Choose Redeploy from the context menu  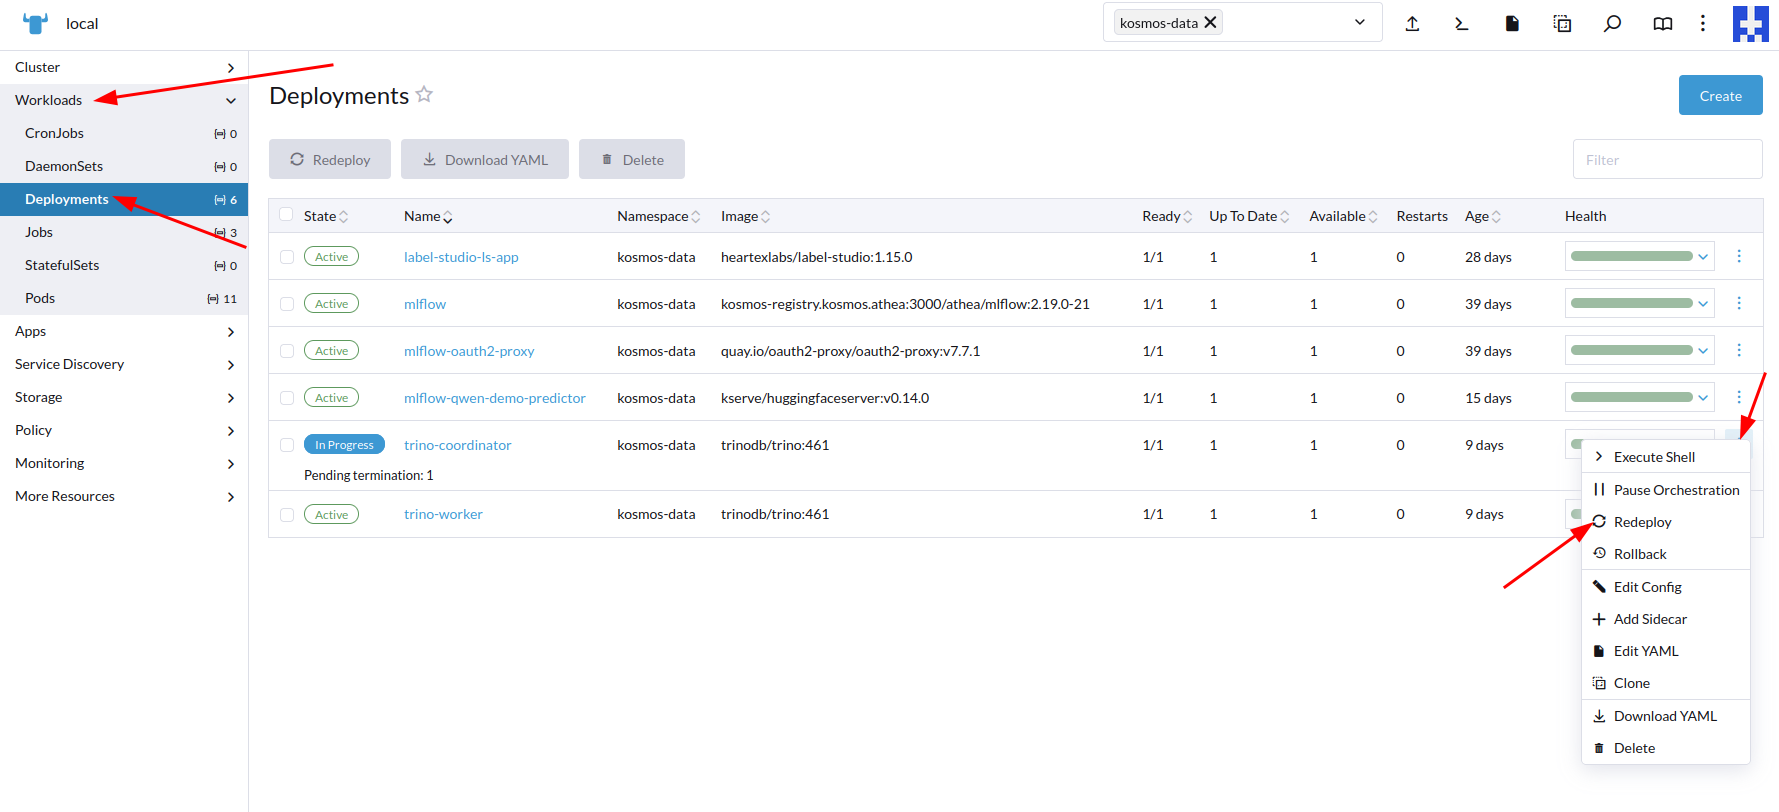coord(1642,522)
